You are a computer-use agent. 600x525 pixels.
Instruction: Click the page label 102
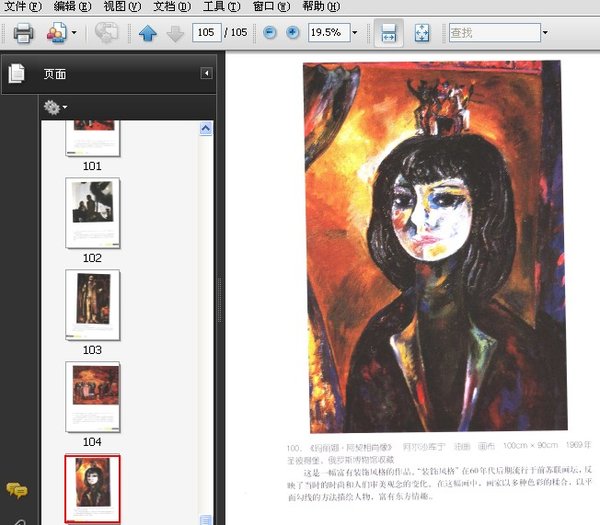tap(92, 258)
